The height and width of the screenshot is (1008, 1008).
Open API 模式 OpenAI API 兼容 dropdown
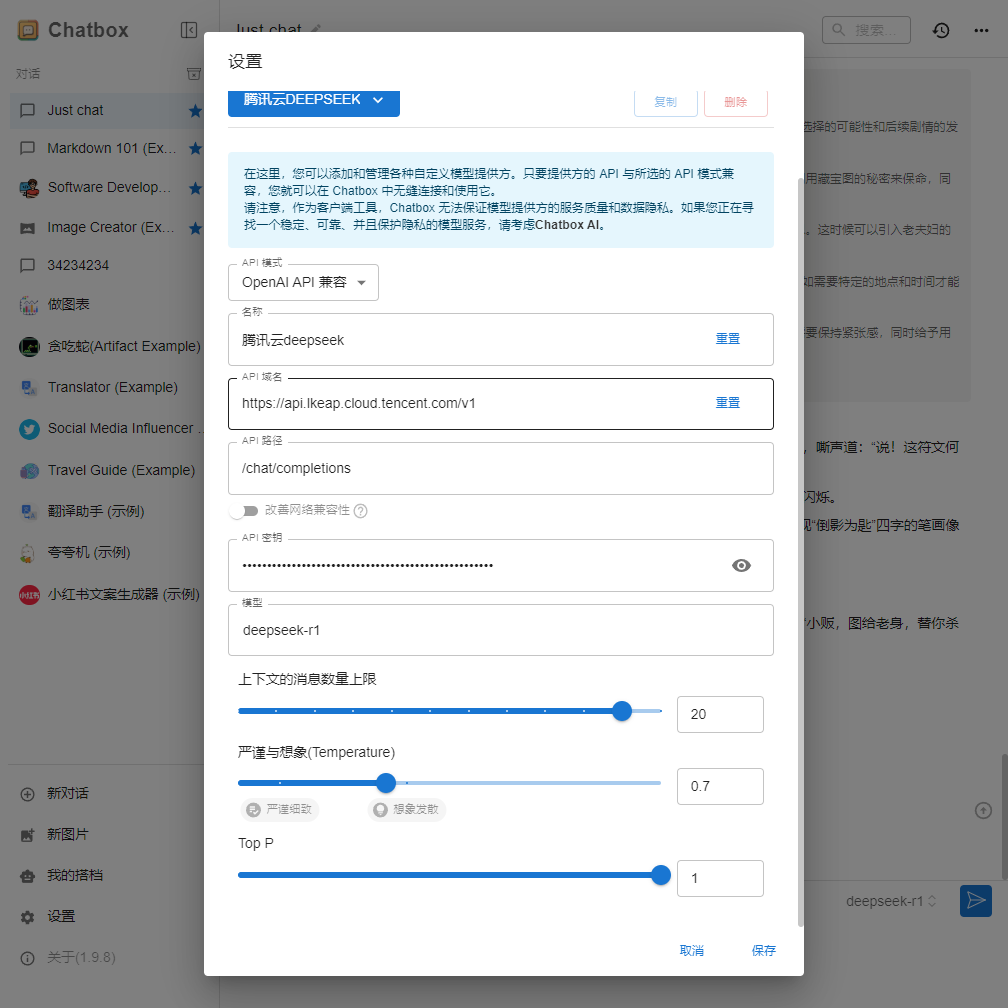[303, 282]
